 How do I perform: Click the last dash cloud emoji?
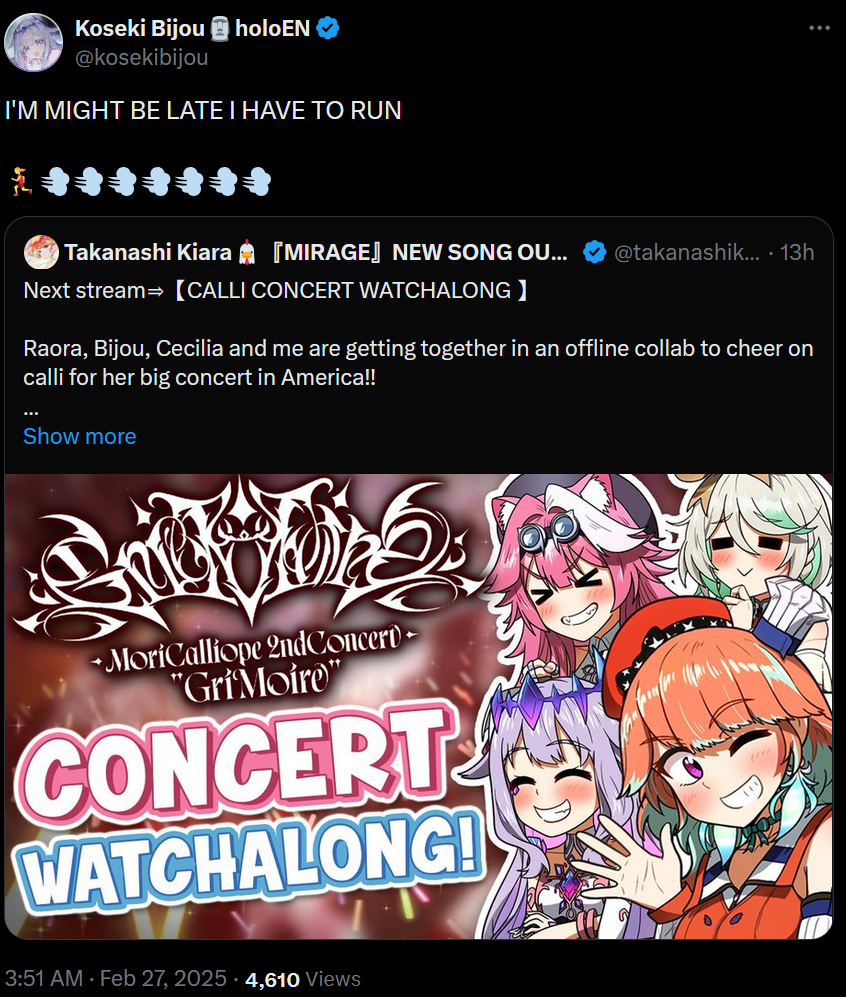[256, 181]
